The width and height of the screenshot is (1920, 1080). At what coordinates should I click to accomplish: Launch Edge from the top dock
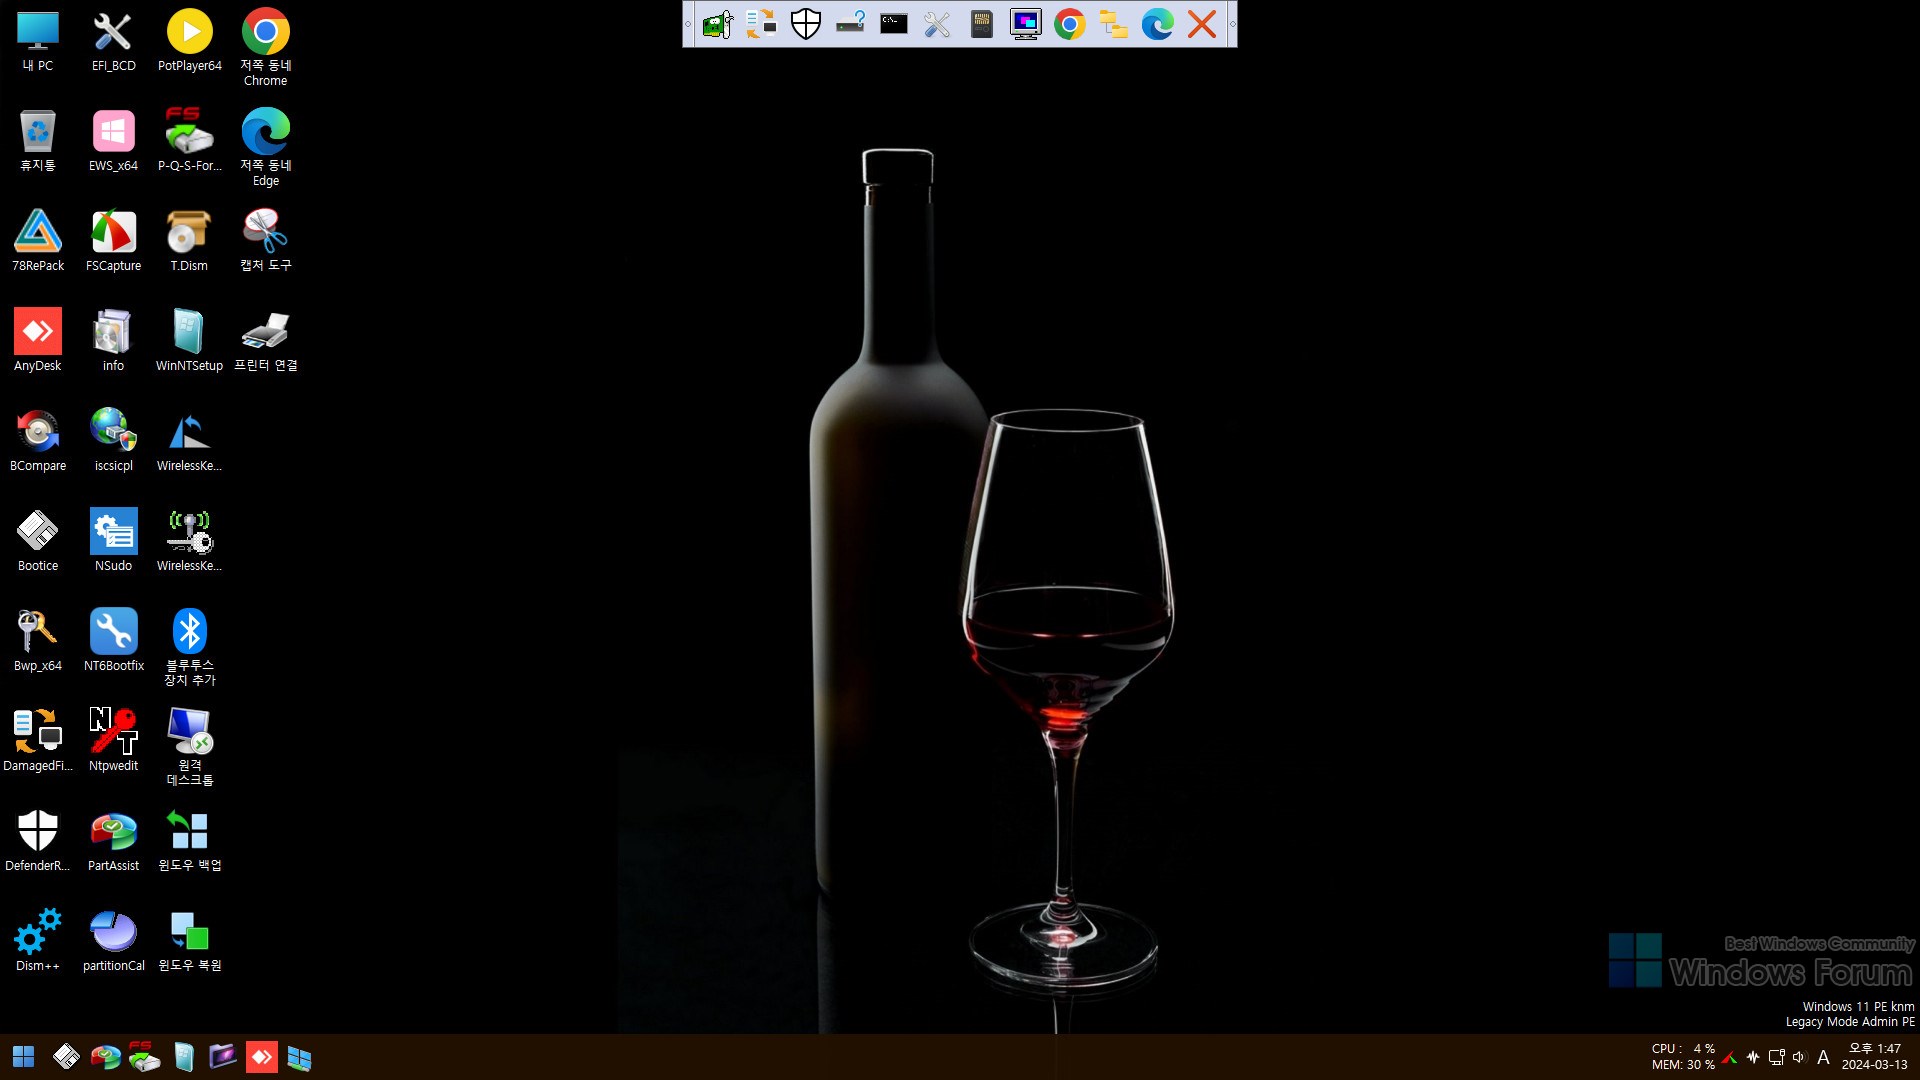(1158, 24)
